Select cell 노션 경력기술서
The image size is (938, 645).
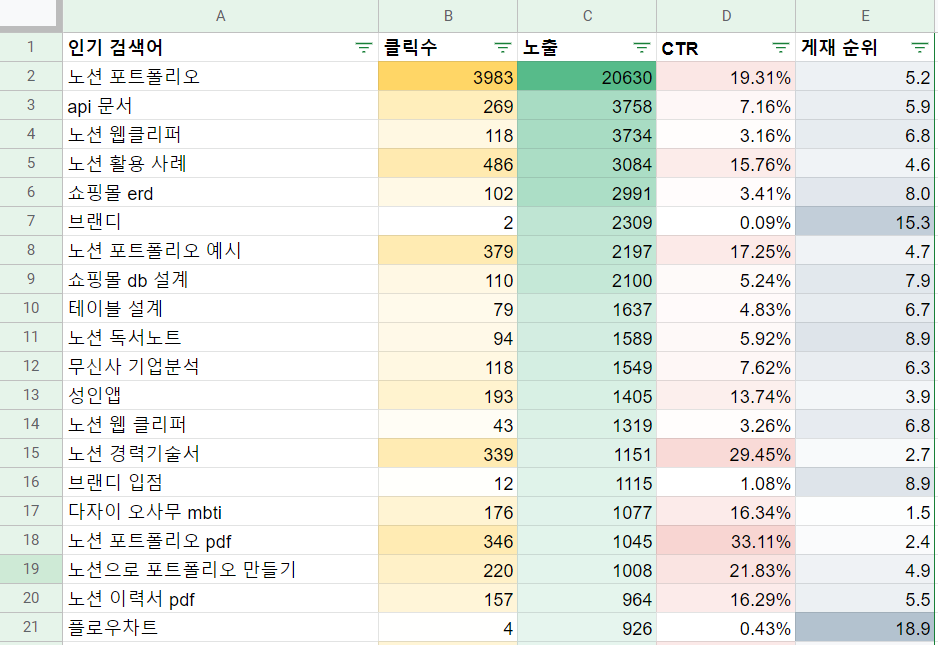pyautogui.click(x=221, y=453)
